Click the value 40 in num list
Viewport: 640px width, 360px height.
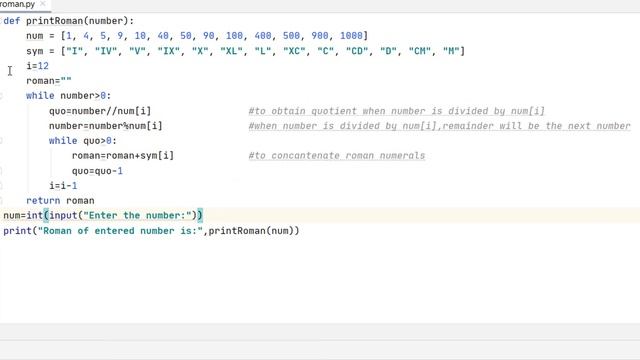click(x=163, y=36)
